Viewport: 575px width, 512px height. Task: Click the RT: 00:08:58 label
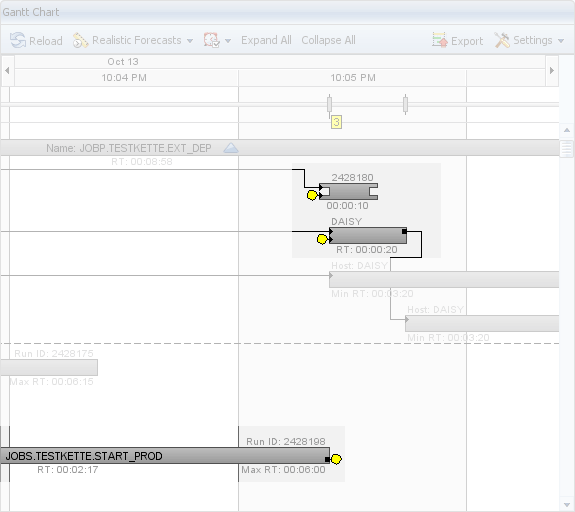click(142, 162)
